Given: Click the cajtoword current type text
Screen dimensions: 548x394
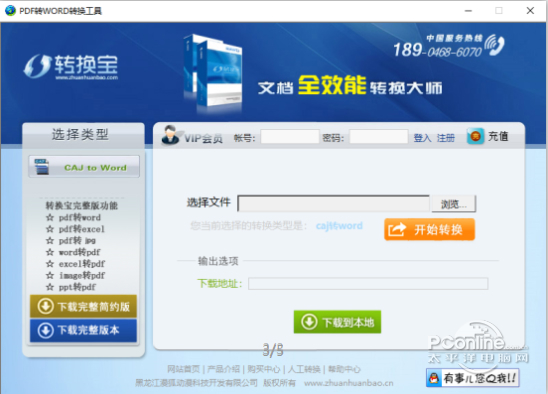Looking at the screenshot, I should 339,226.
